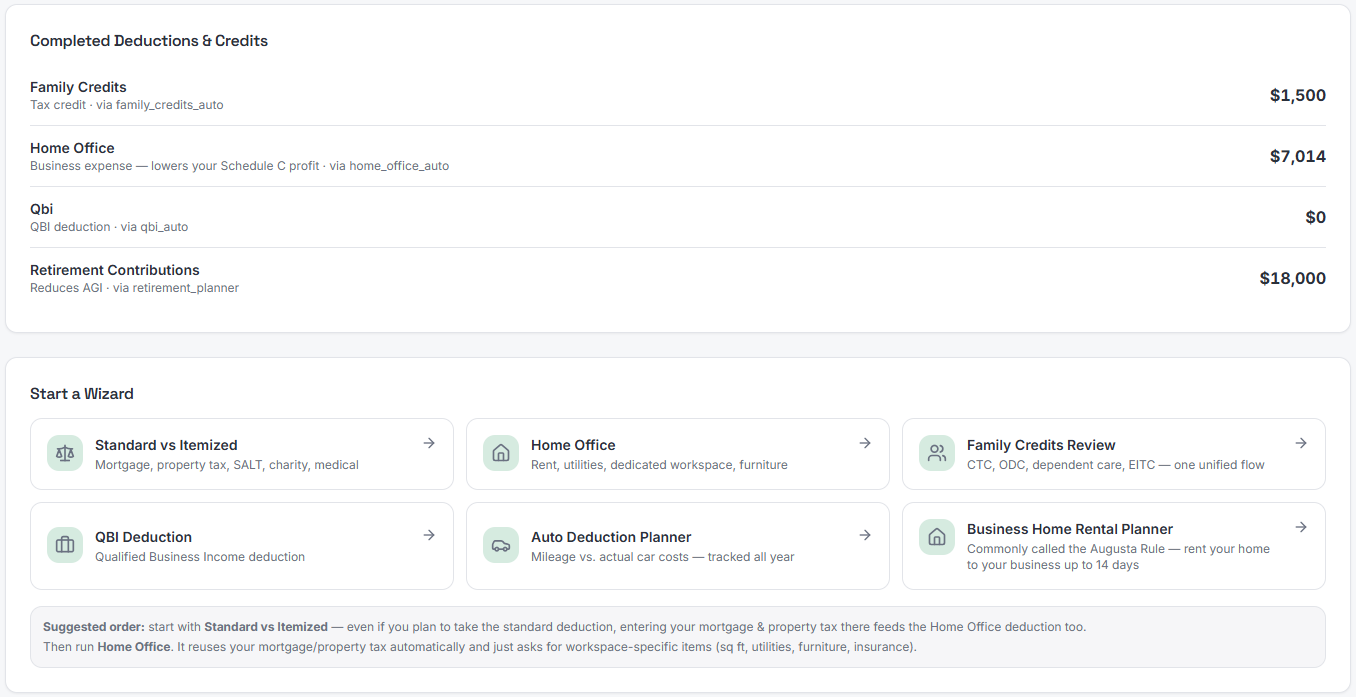The height and width of the screenshot is (697, 1356).
Task: Click 'Rent, utilities, dedicated workspace, furniture' description
Action: (659, 465)
